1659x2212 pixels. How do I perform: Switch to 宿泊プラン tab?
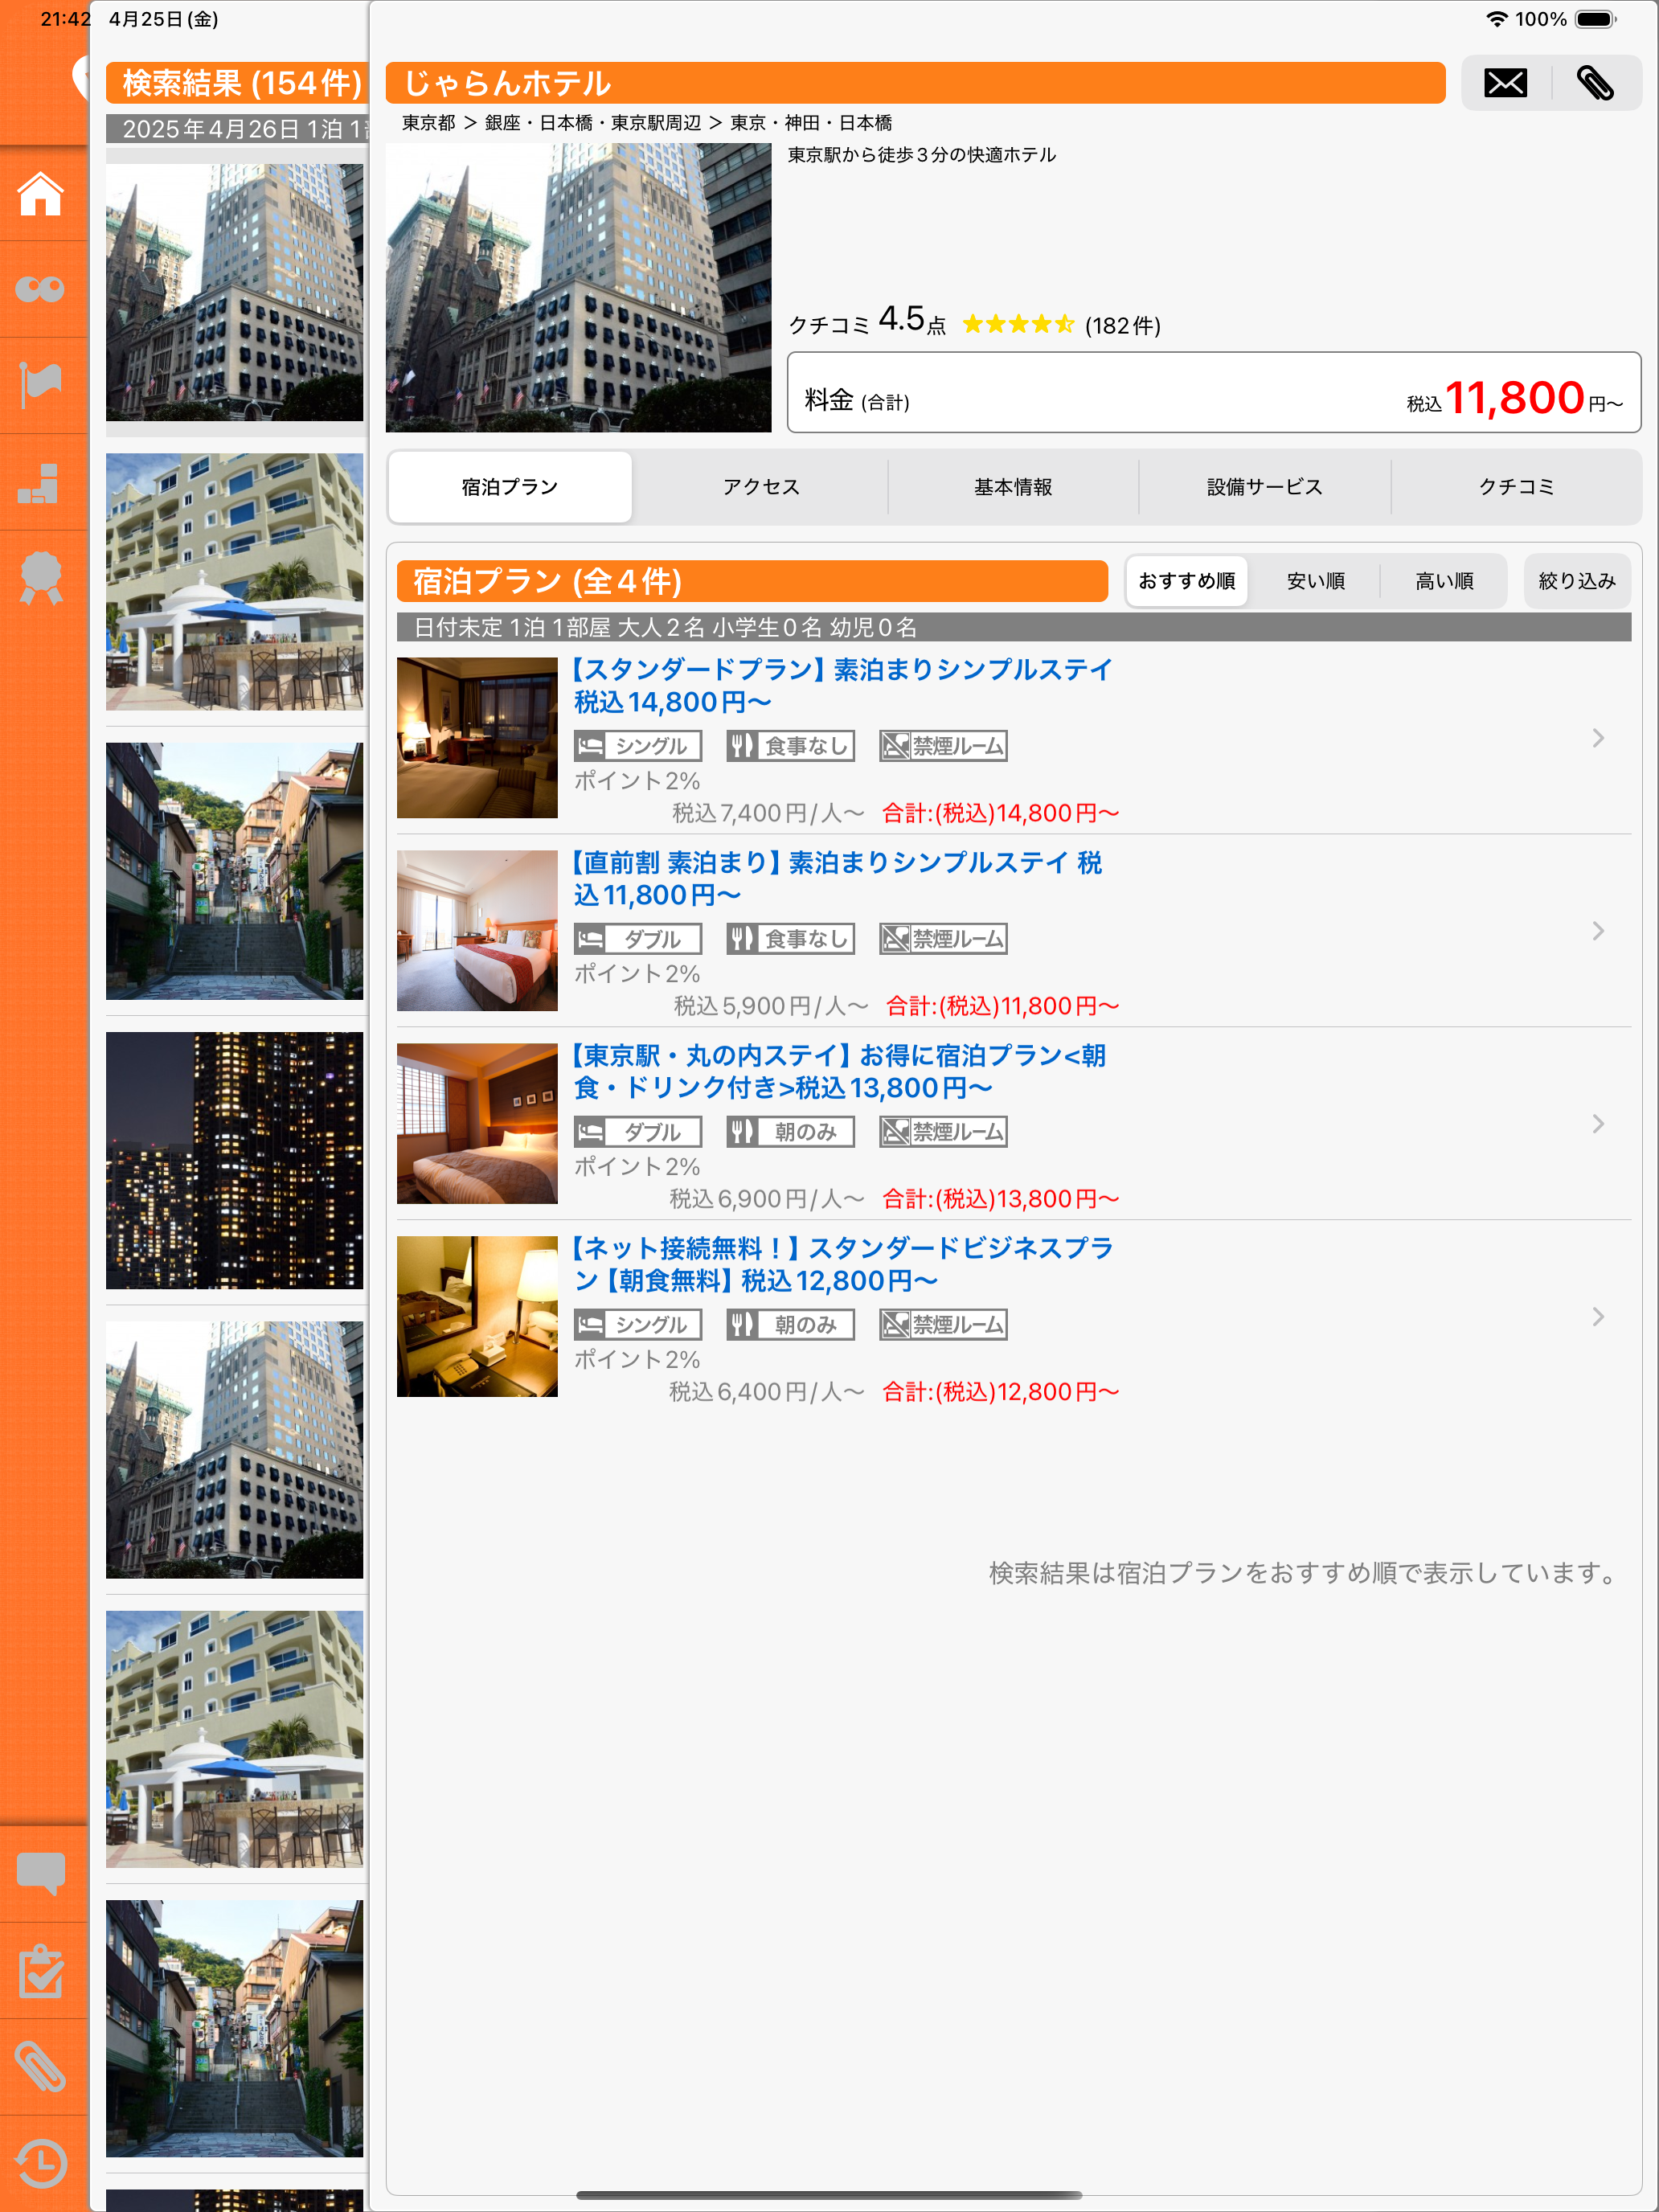(510, 487)
